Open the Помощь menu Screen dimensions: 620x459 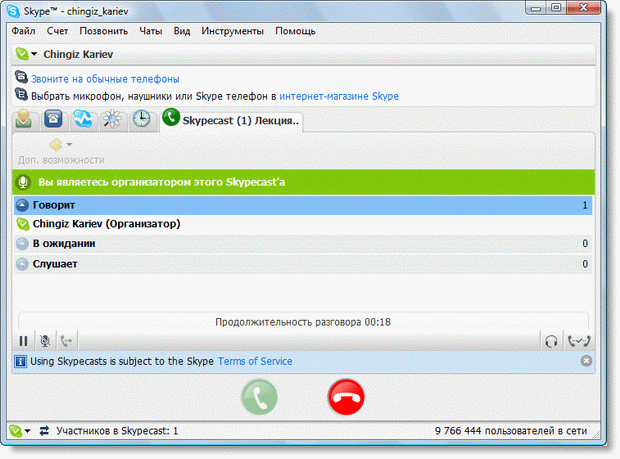[x=295, y=31]
